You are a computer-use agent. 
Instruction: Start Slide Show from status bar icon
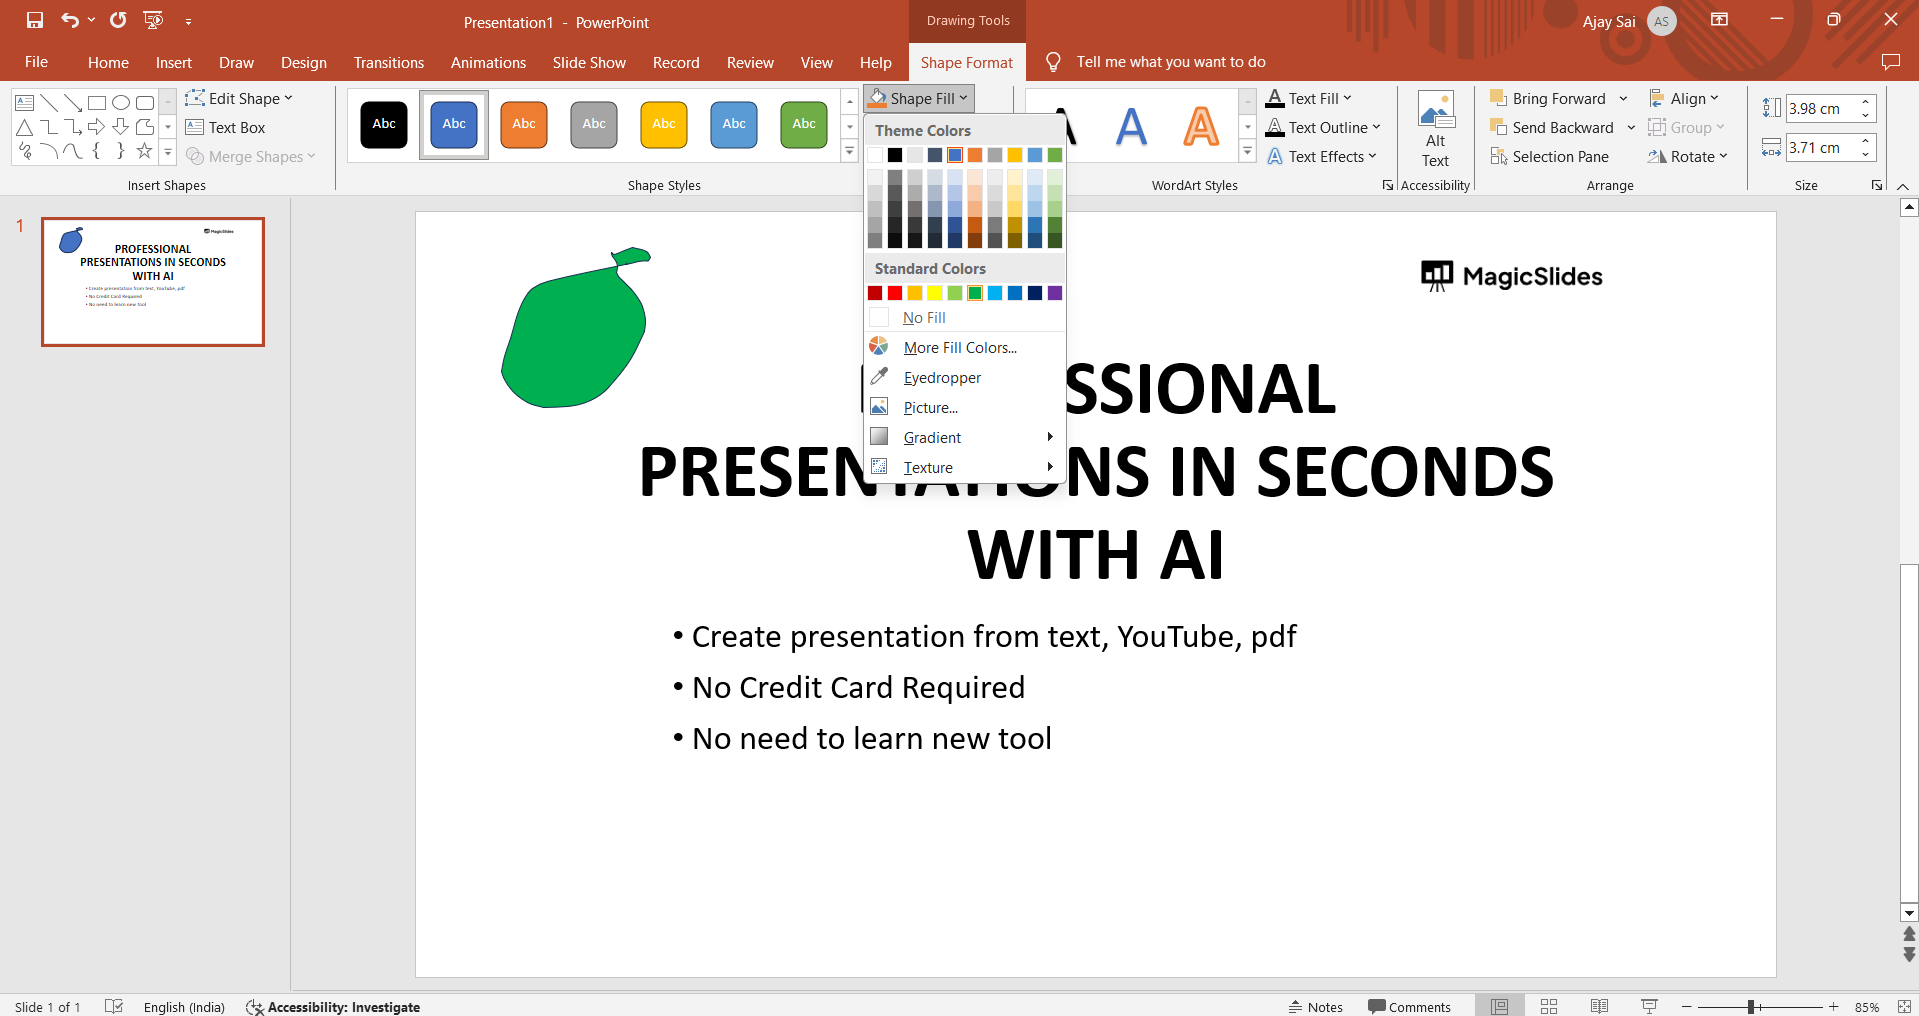tap(1649, 1006)
